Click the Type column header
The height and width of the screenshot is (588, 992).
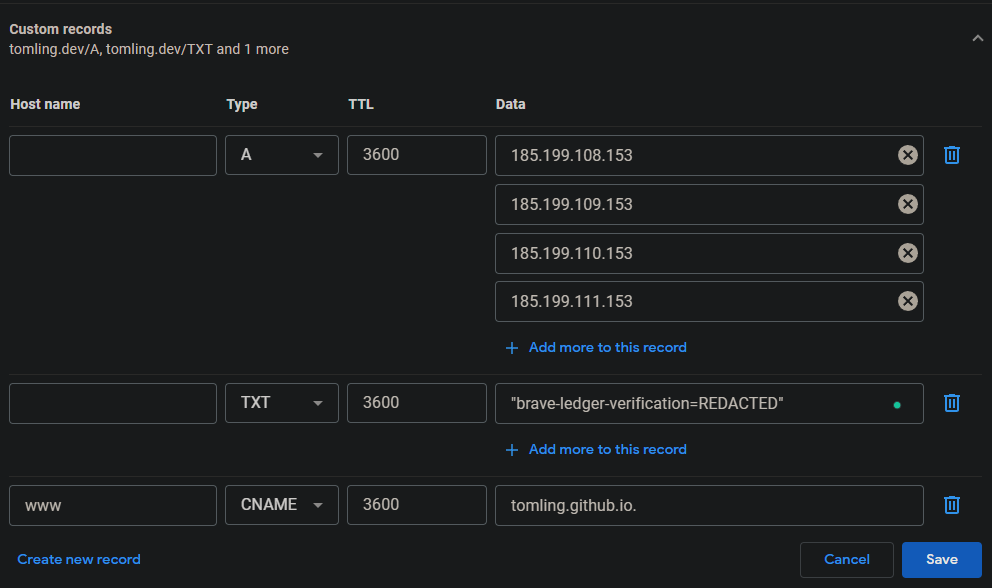(x=242, y=104)
